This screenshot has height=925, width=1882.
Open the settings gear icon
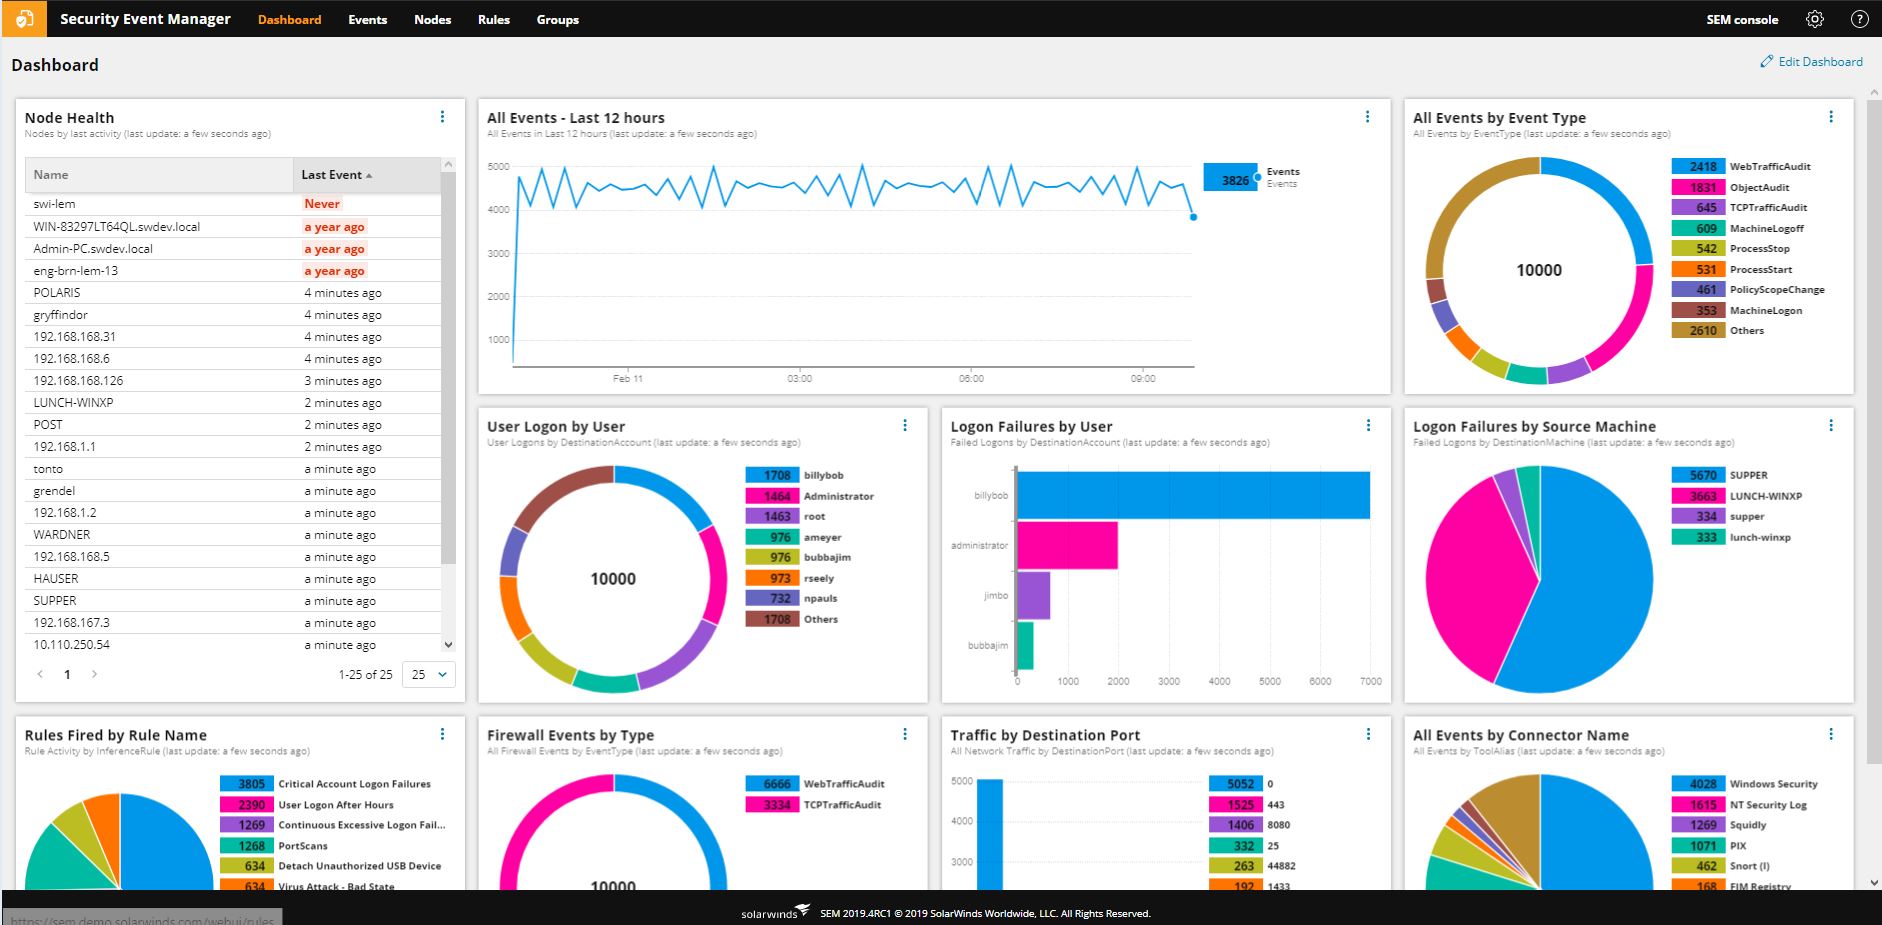point(1815,19)
